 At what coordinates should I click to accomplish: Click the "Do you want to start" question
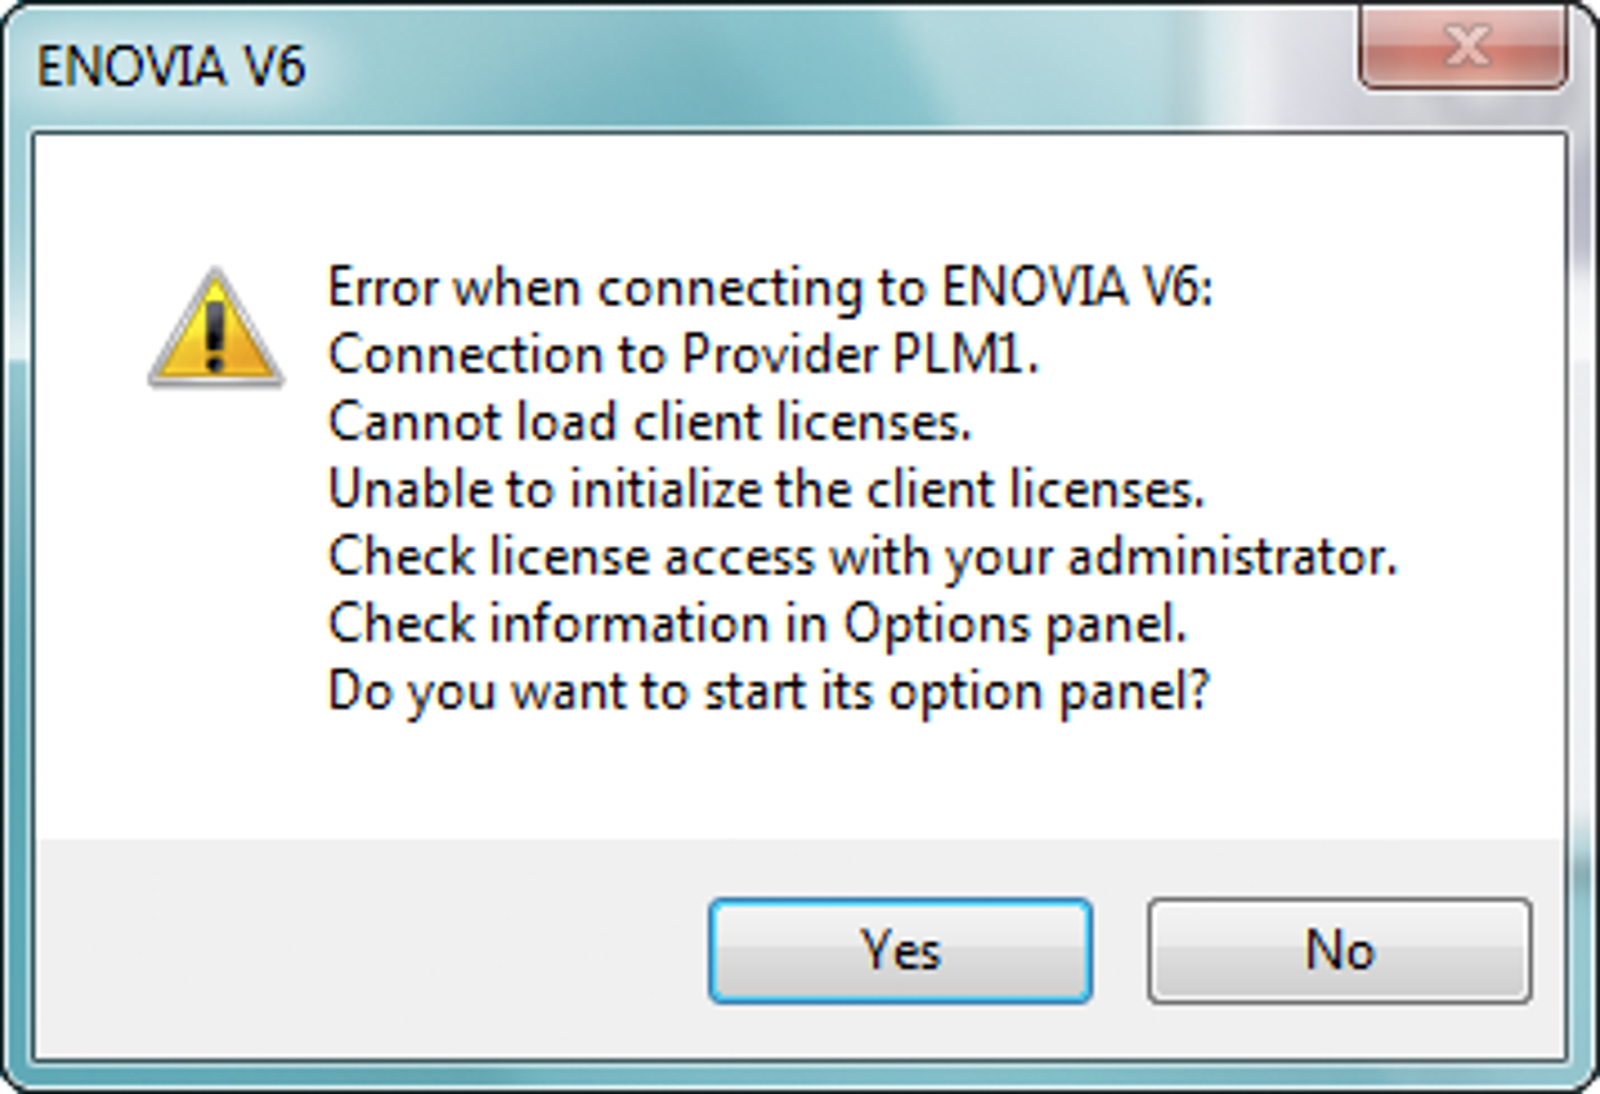(768, 691)
